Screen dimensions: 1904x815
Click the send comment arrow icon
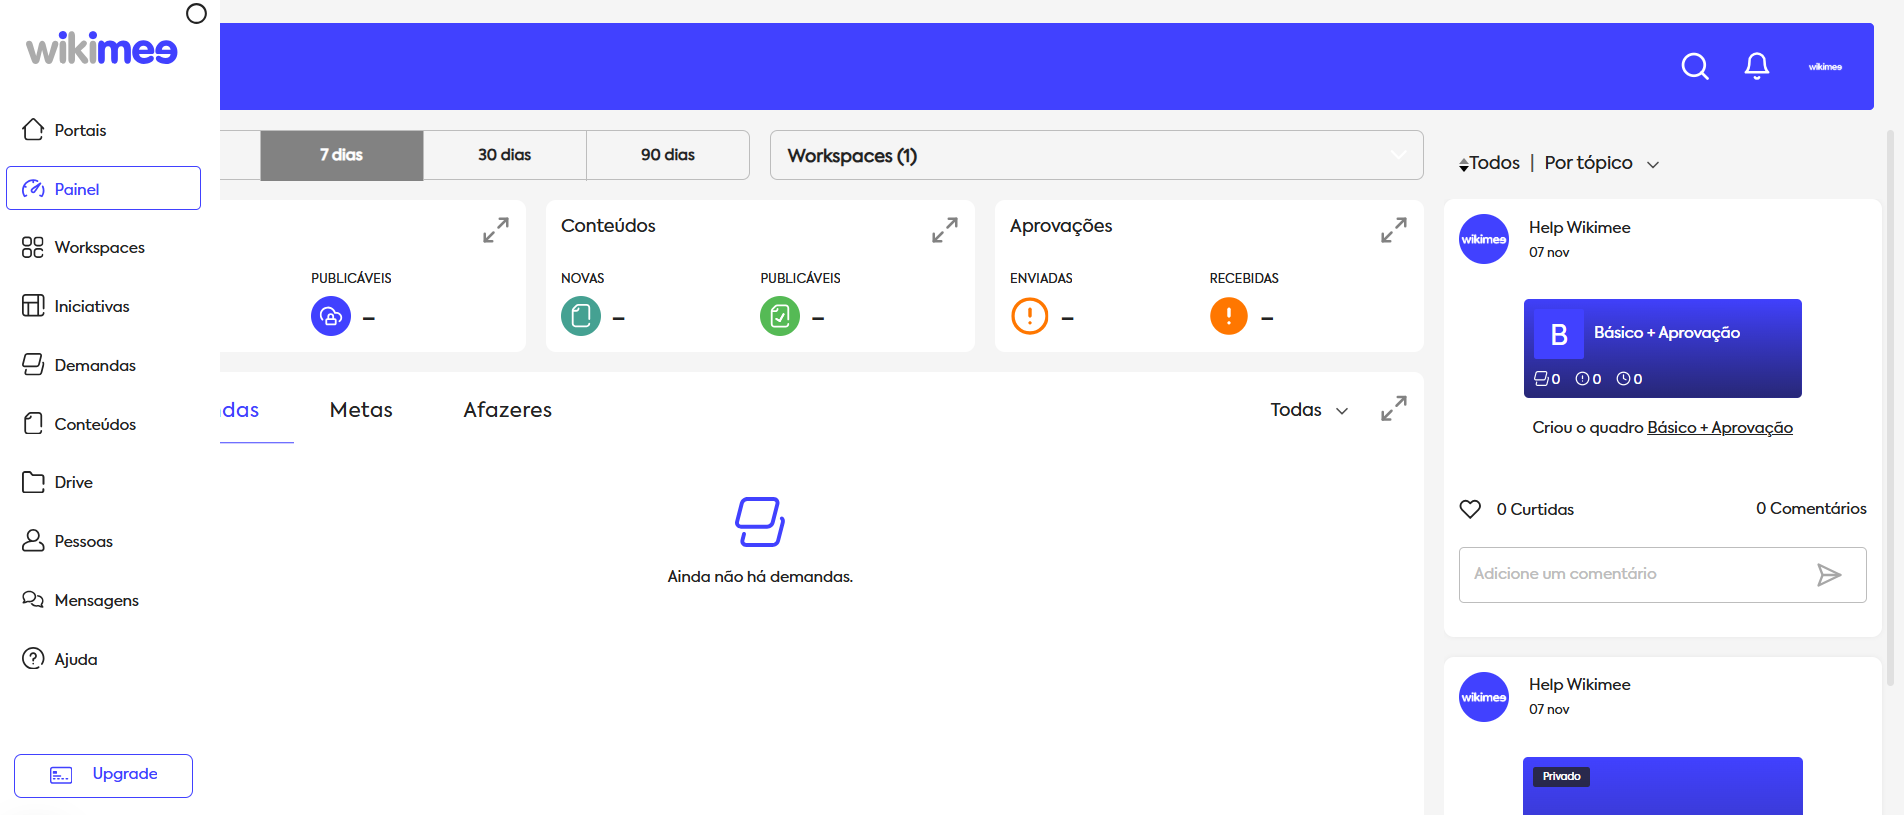tap(1828, 575)
